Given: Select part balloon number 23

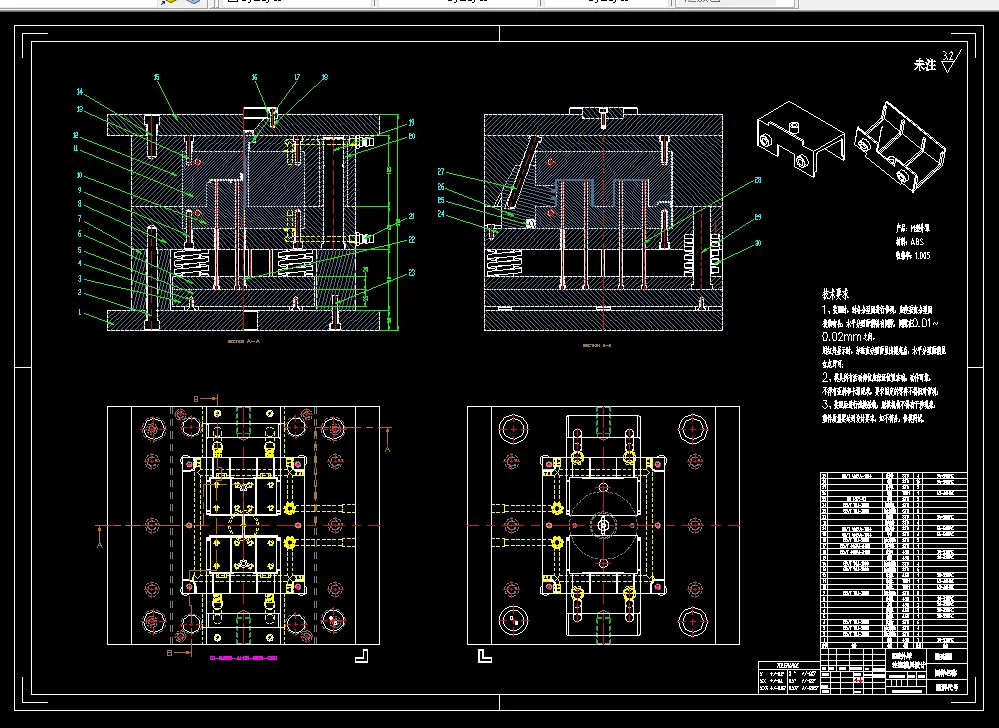Looking at the screenshot, I should 412,272.
